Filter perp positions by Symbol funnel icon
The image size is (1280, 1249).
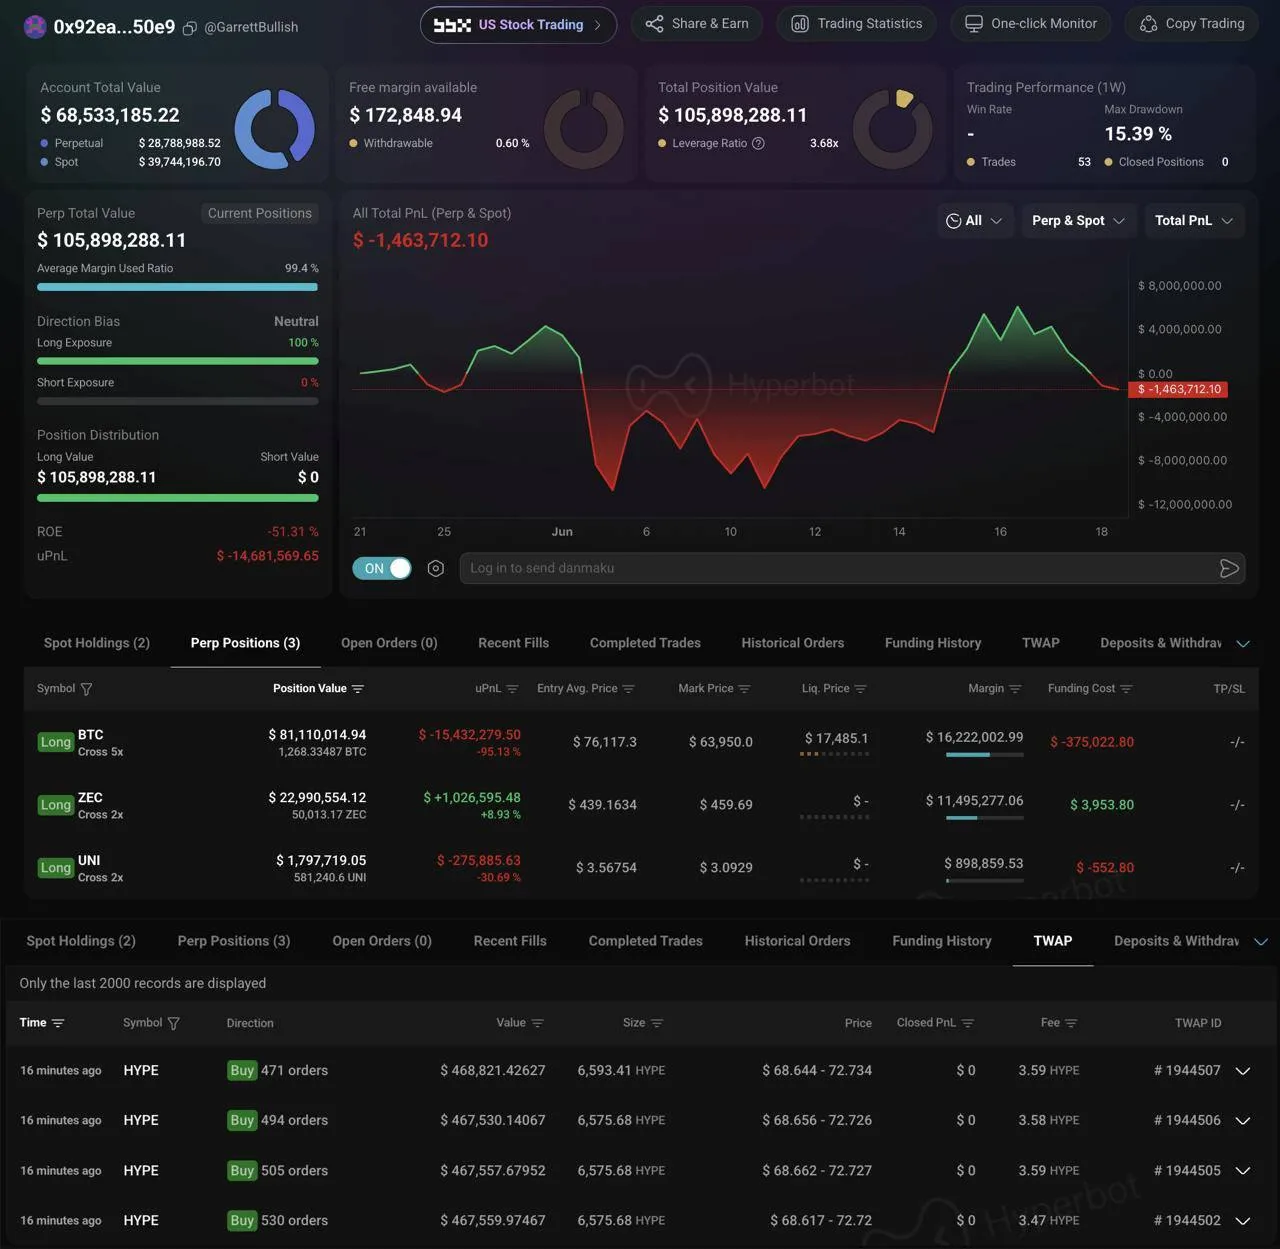coord(86,689)
